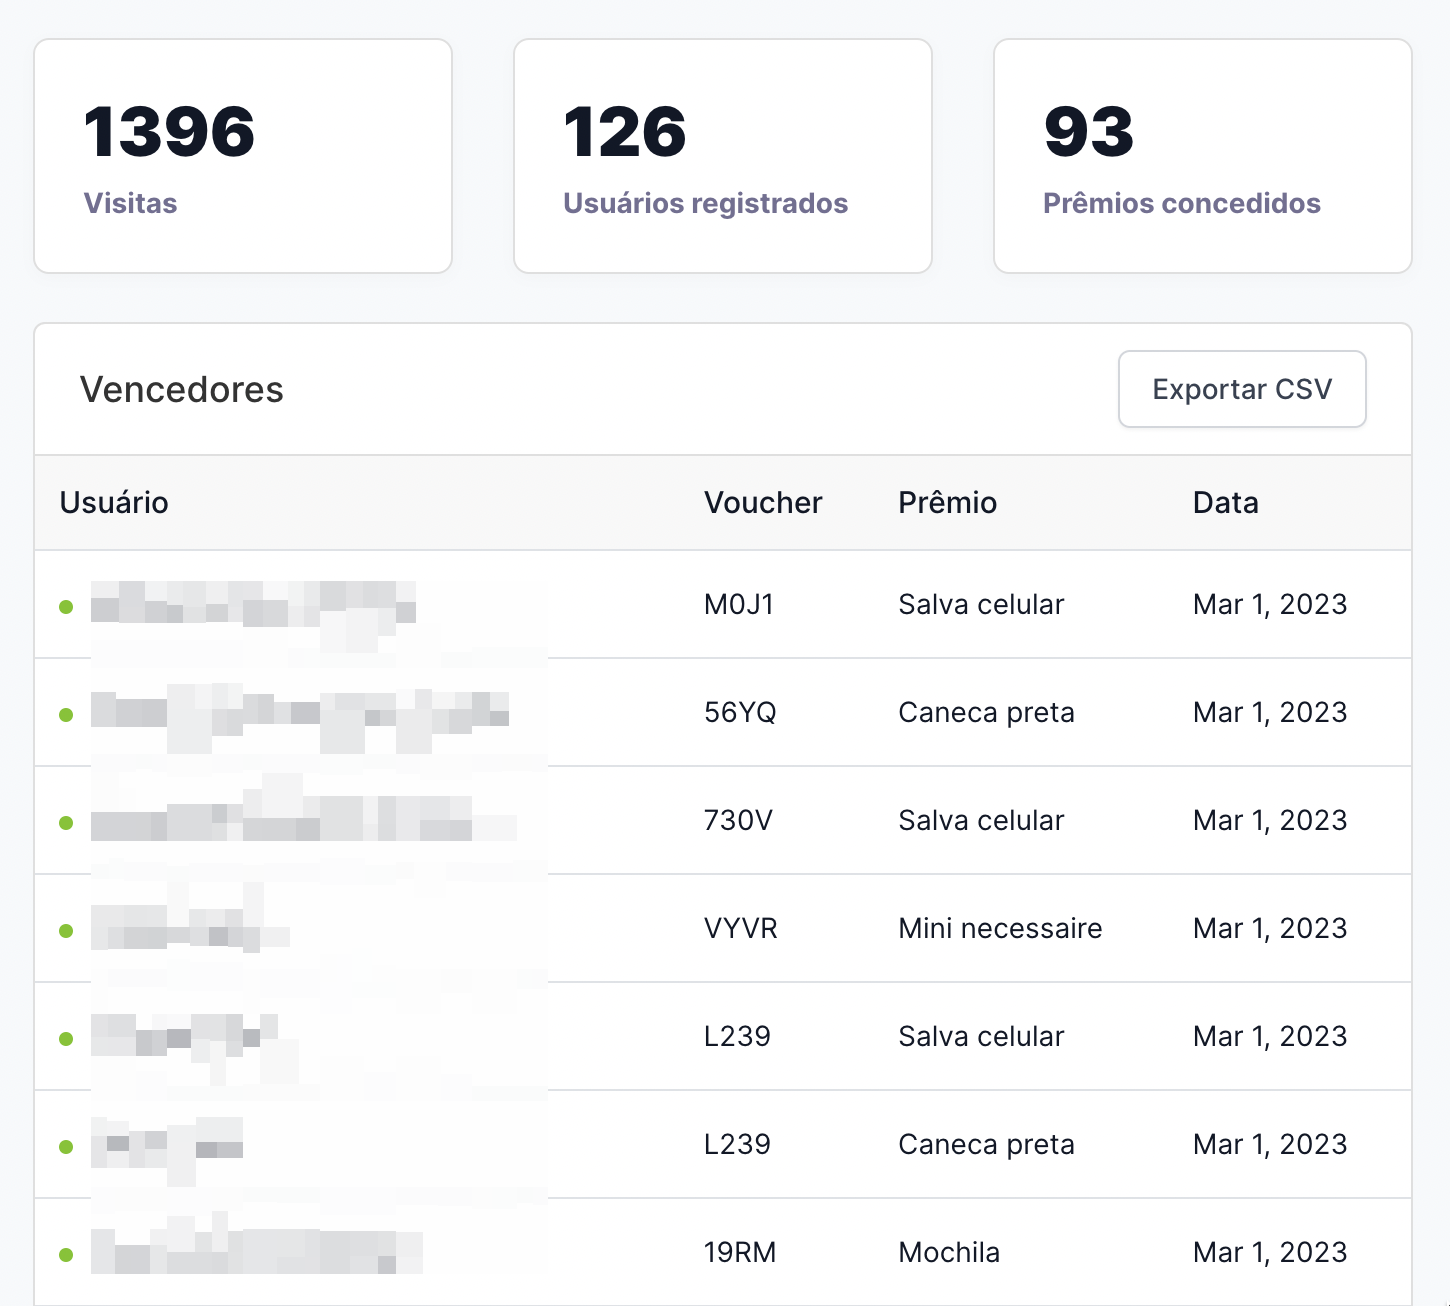Screen dimensions: 1450x1306
Task: Click green status dot in 730V row
Action: click(66, 823)
